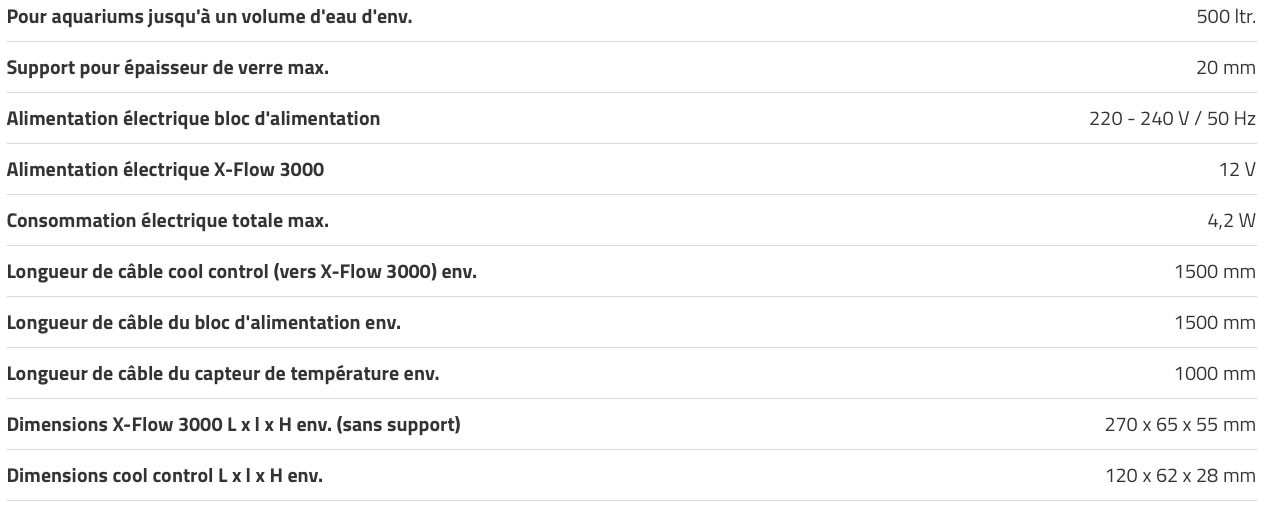The width and height of the screenshot is (1283, 518).
Task: Select the 1000 mm sensor cable value
Action: click(x=1215, y=373)
